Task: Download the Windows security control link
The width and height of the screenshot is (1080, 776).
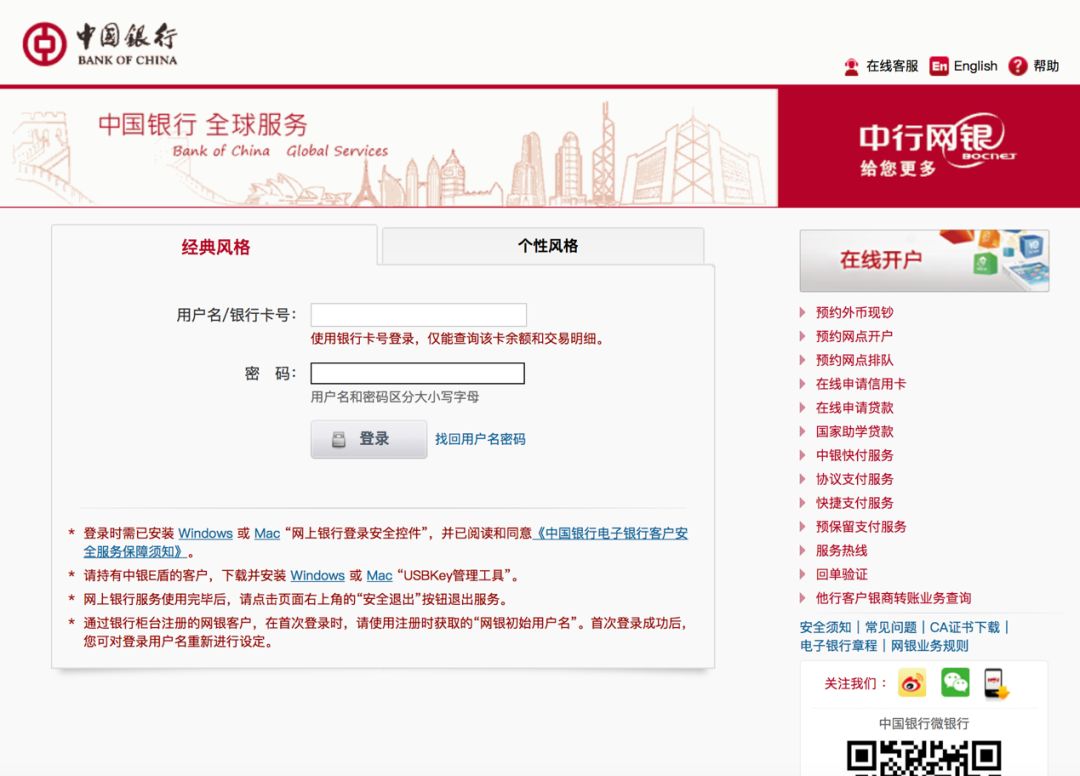Action: 205,534
